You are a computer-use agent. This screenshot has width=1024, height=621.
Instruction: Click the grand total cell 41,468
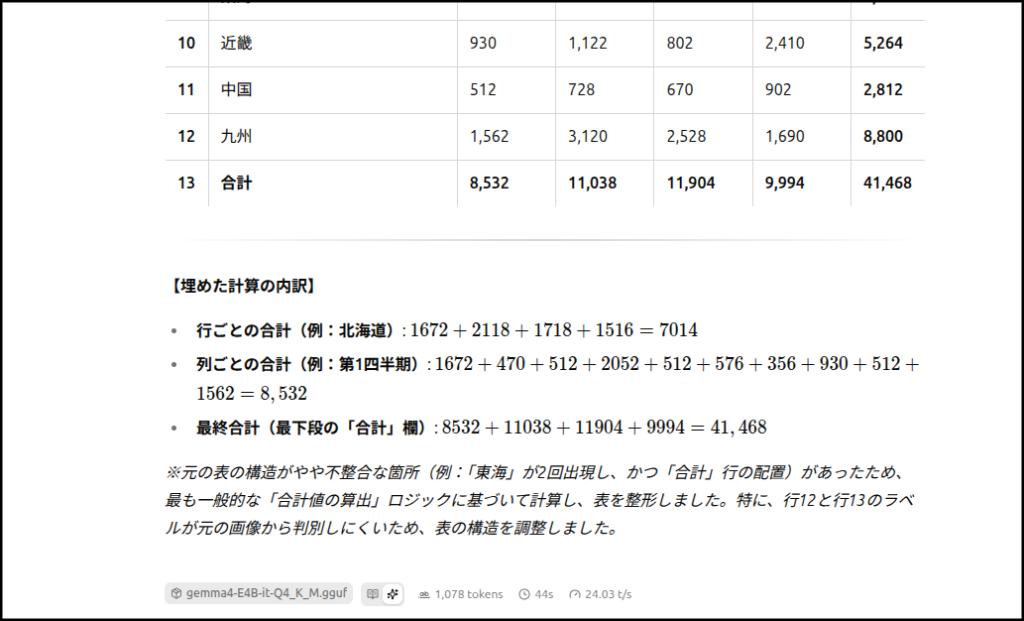tap(887, 183)
